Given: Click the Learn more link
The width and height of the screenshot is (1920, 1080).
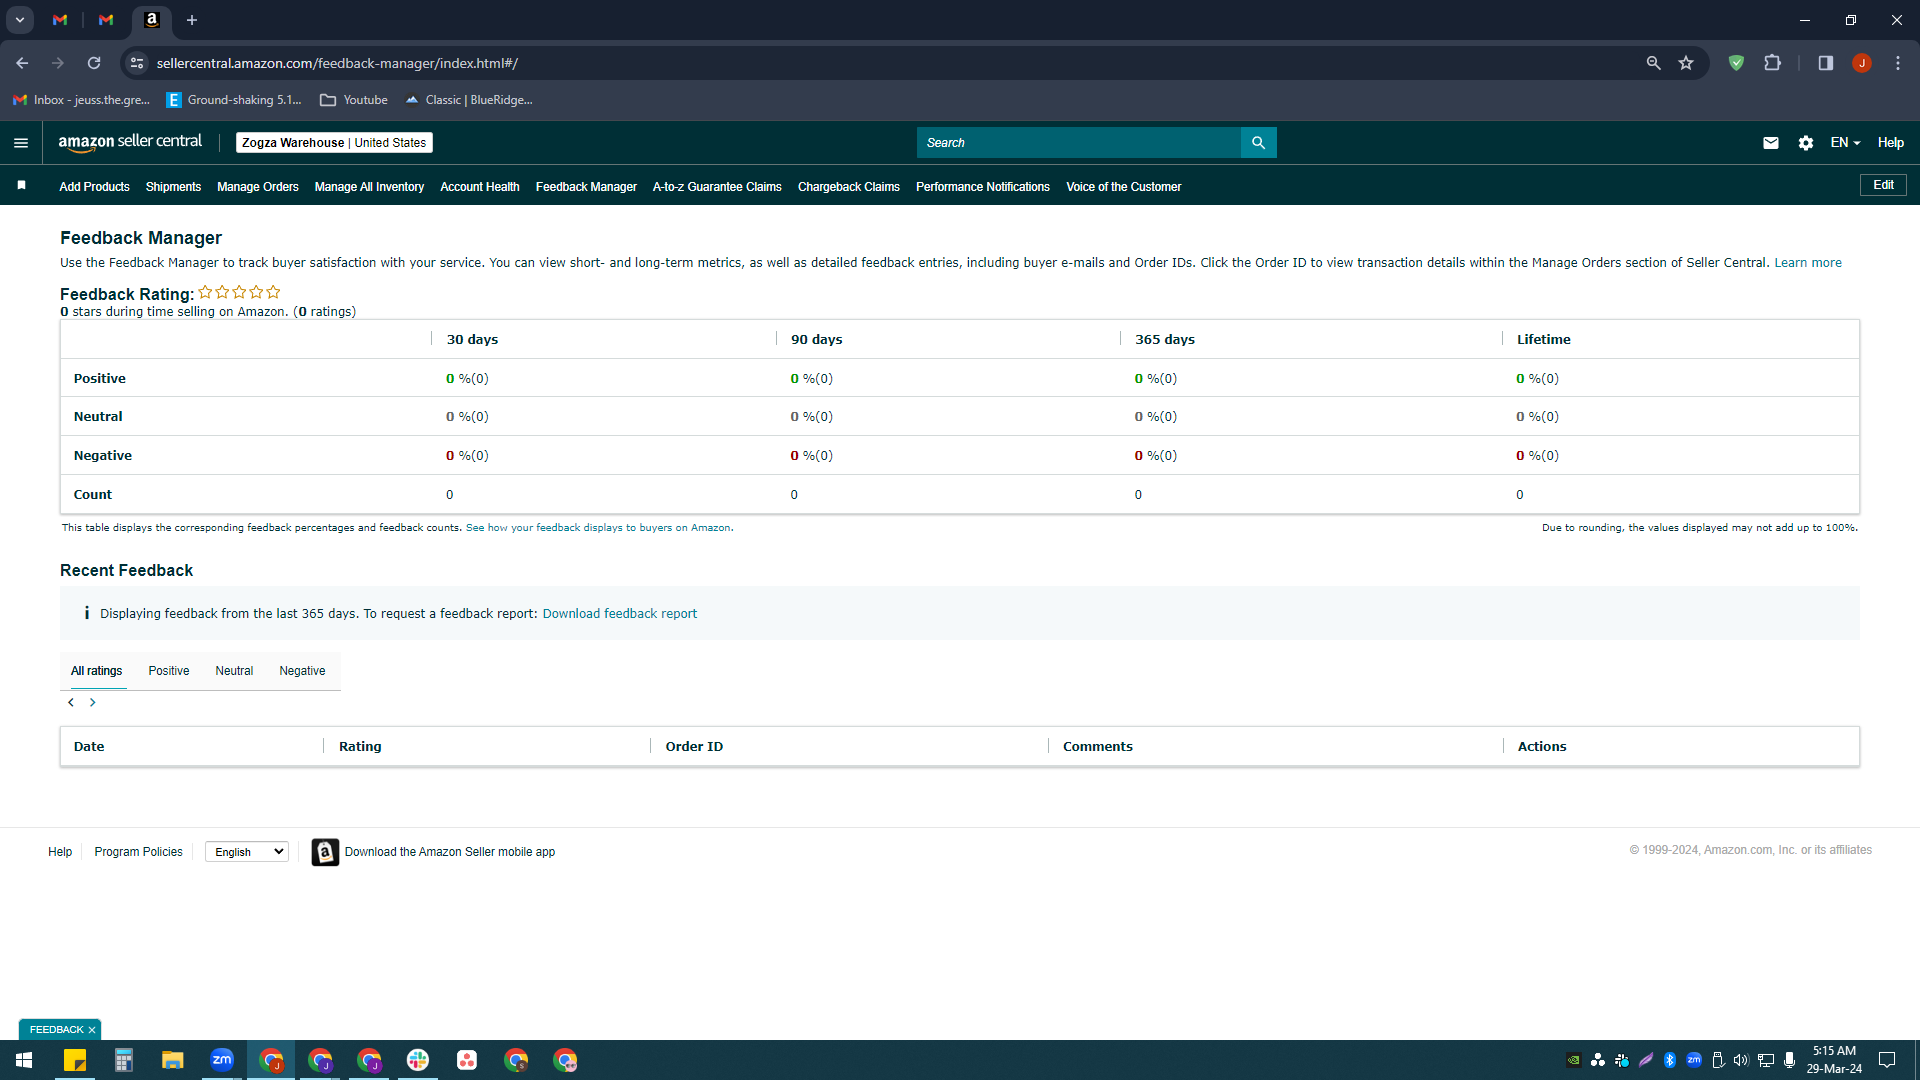Looking at the screenshot, I should 1808,263.
